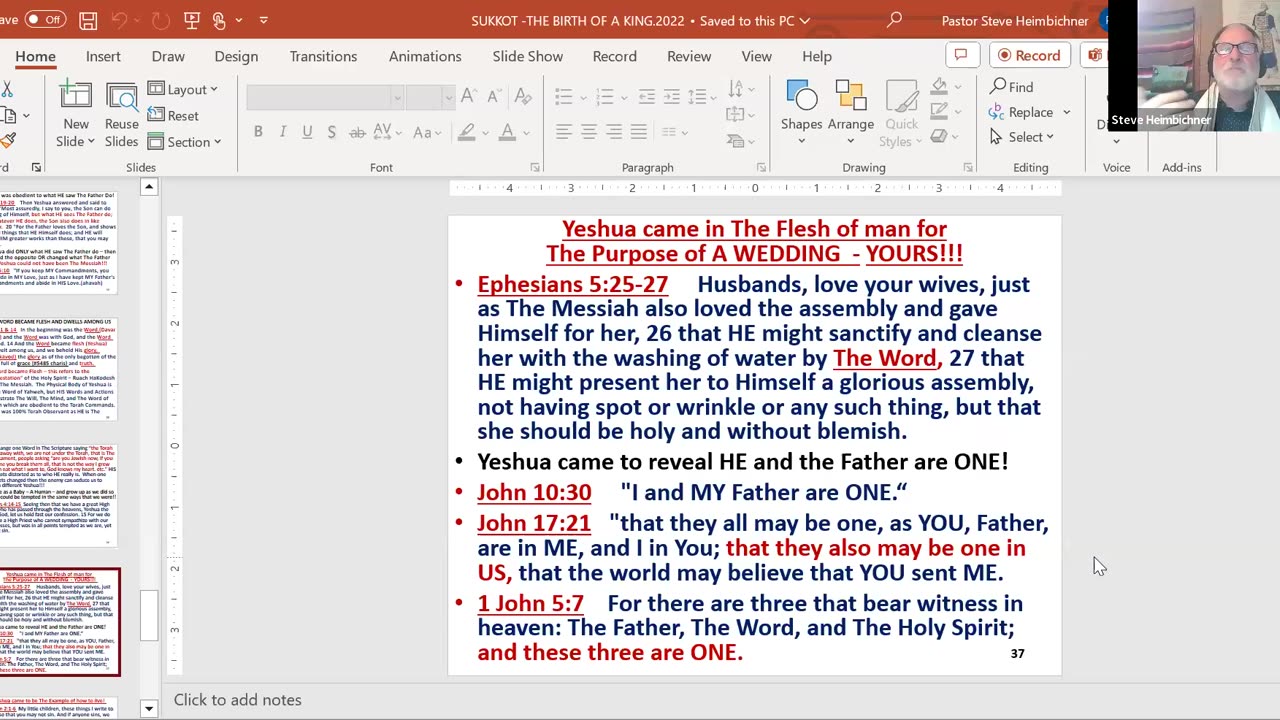The height and width of the screenshot is (720, 1280).
Task: Start presentation from beginning icon
Action: pyautogui.click(x=193, y=20)
